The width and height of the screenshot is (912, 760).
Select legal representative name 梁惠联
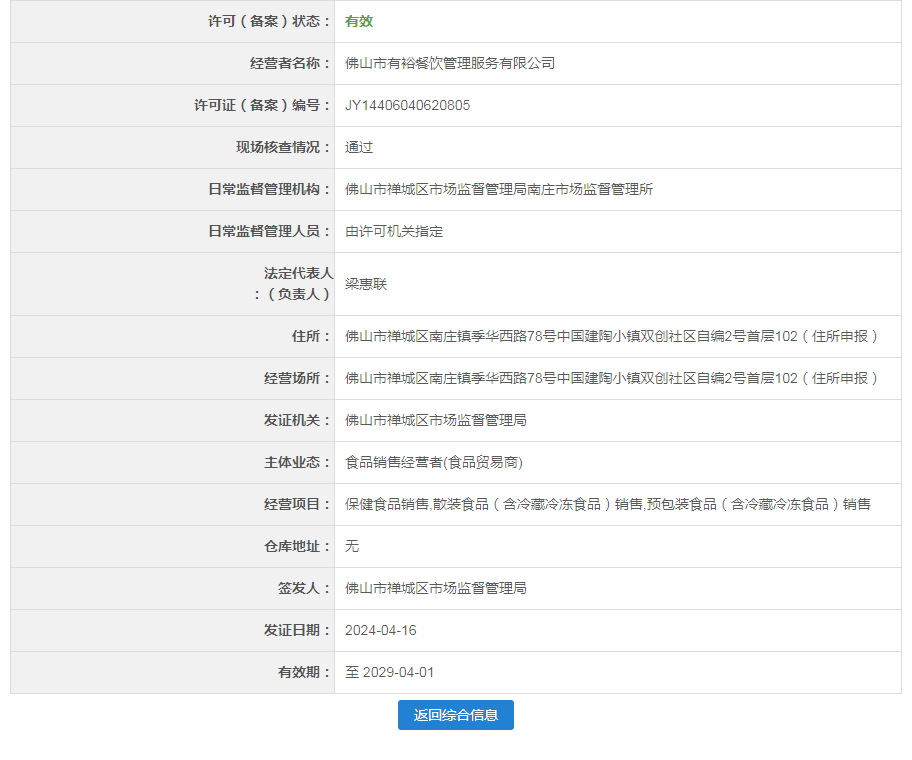[x=366, y=284]
